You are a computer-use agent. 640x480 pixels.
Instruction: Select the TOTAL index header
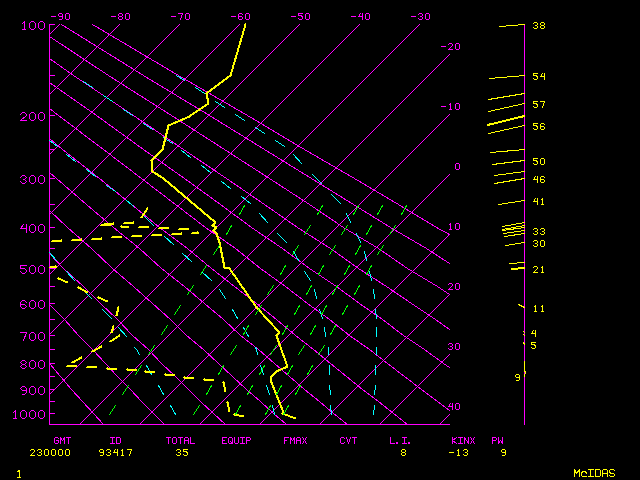coord(182,440)
